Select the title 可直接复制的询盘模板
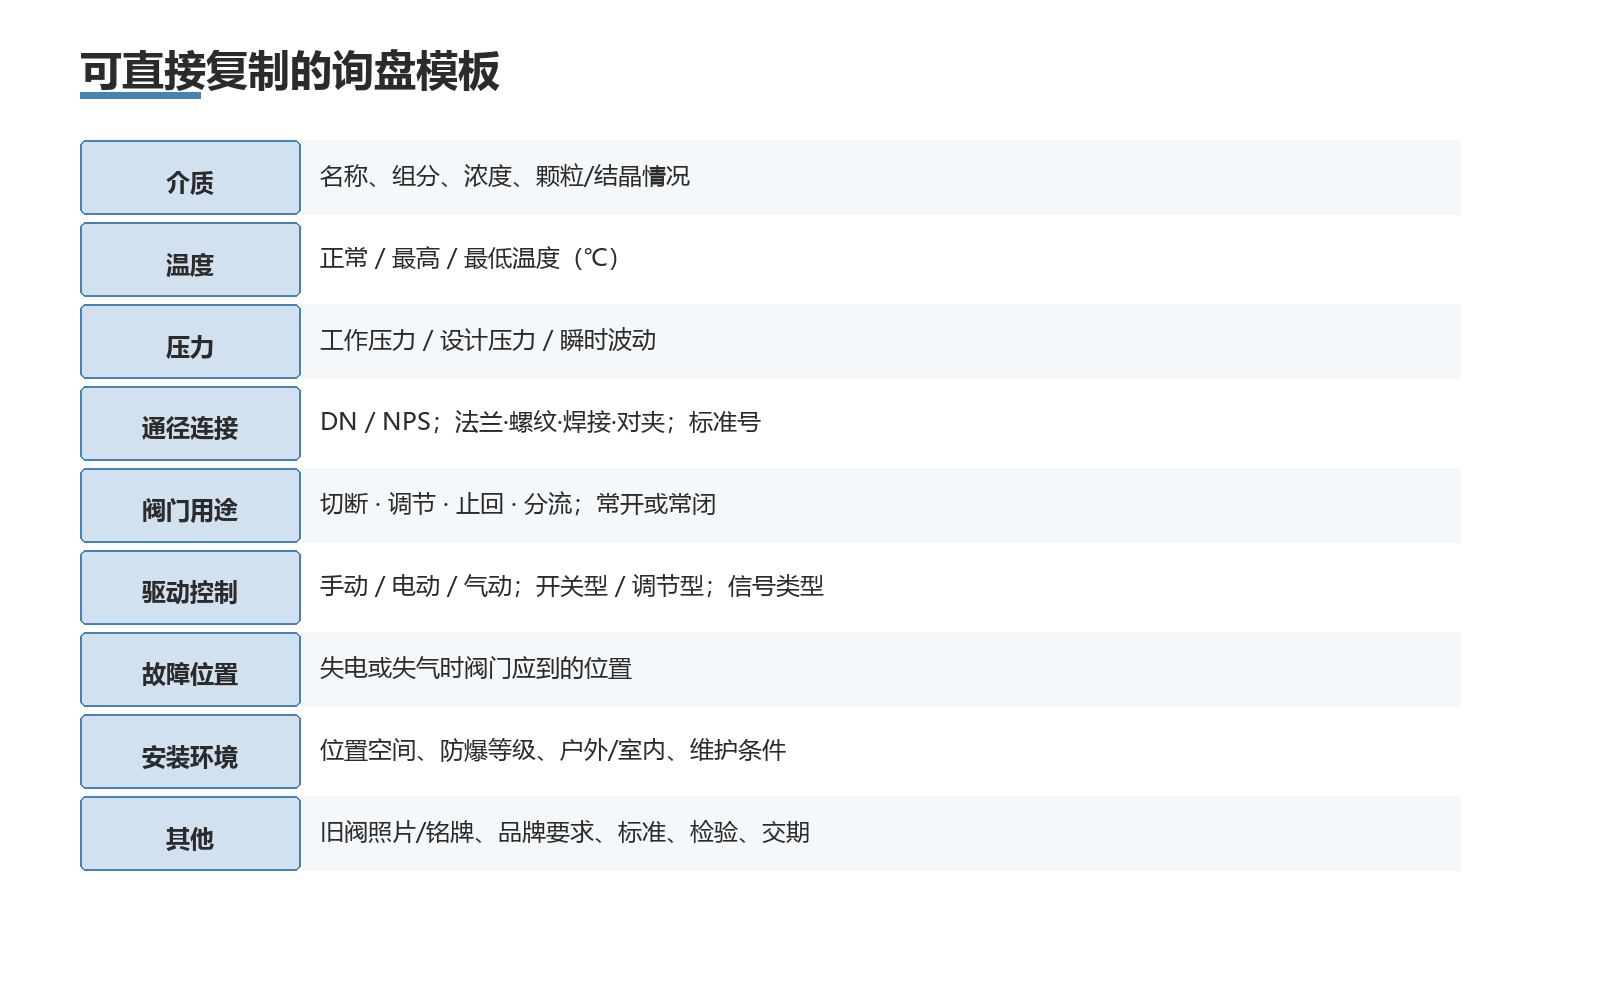The height and width of the screenshot is (1000, 1600). tap(290, 71)
